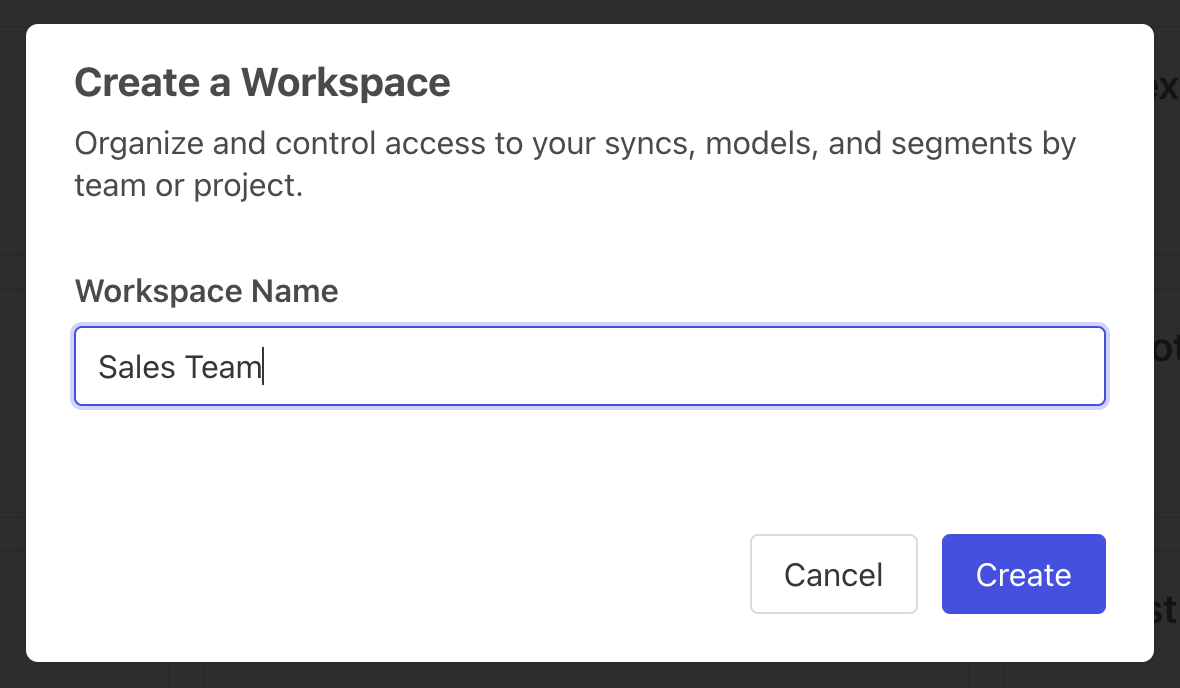This screenshot has height=688, width=1180.
Task: Click the dimmed backdrop above the dialog
Action: coord(590,11)
